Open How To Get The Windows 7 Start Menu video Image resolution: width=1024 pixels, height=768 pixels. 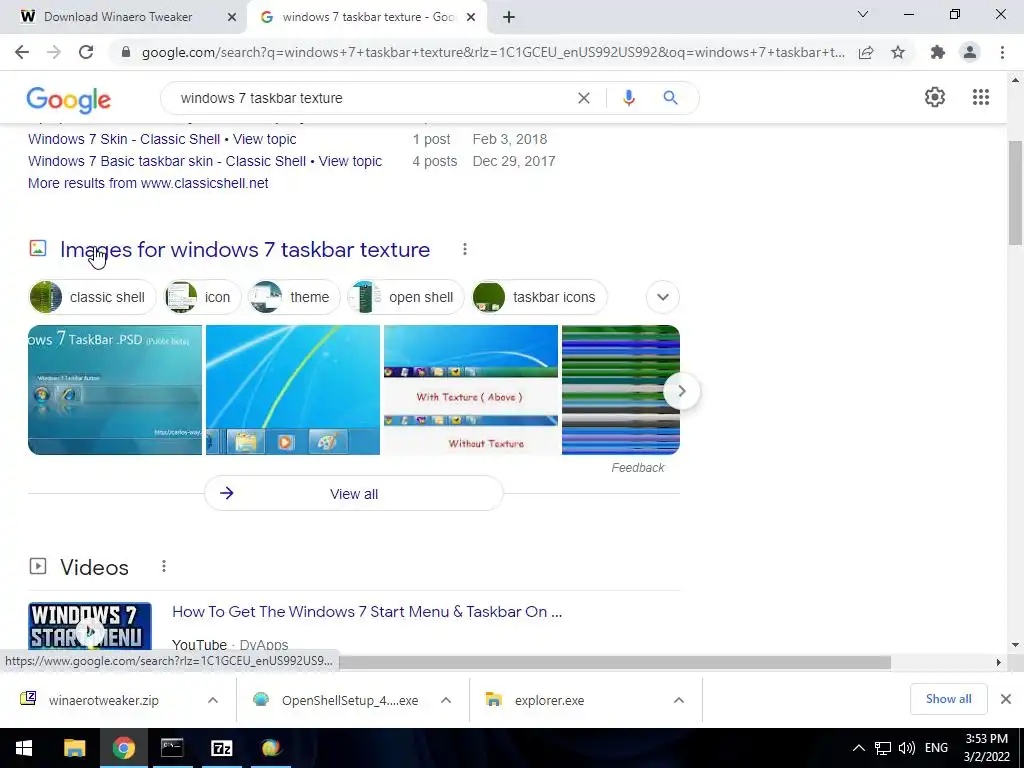(367, 612)
